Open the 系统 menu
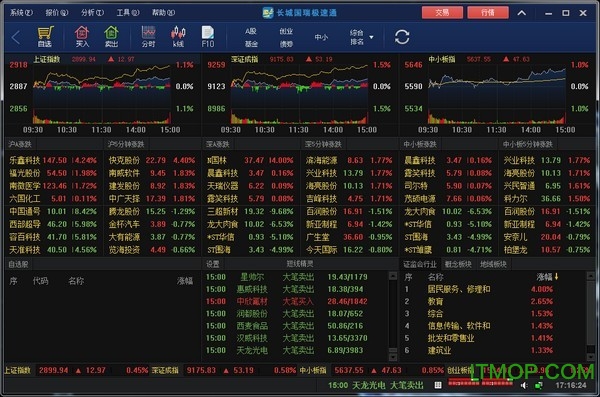 (21, 13)
